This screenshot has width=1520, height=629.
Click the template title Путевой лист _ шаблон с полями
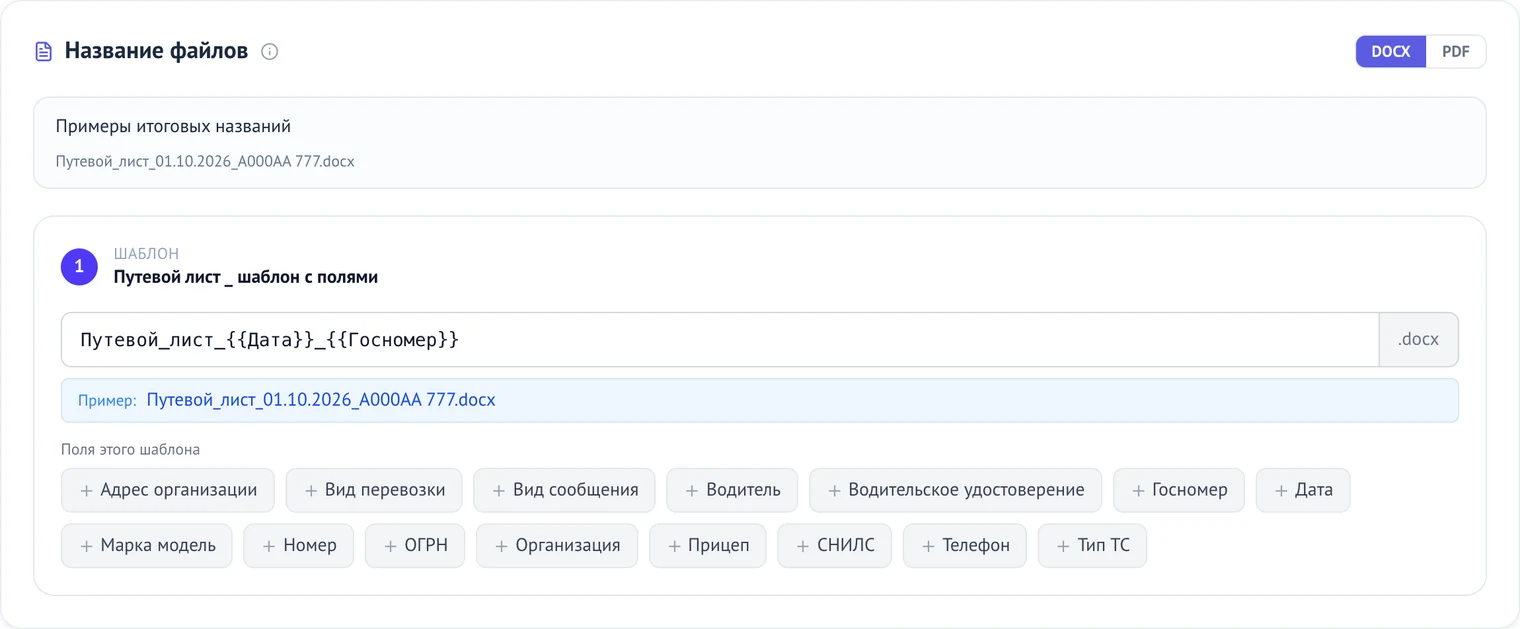[246, 277]
